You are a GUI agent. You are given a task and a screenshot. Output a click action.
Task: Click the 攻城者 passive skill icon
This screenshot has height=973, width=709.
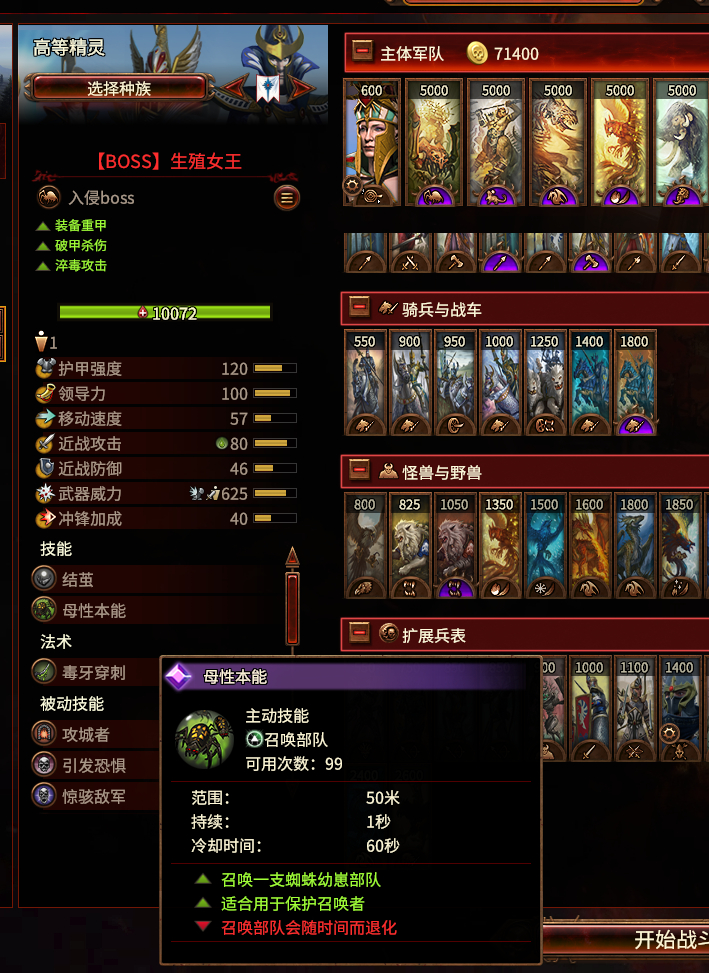tap(44, 733)
